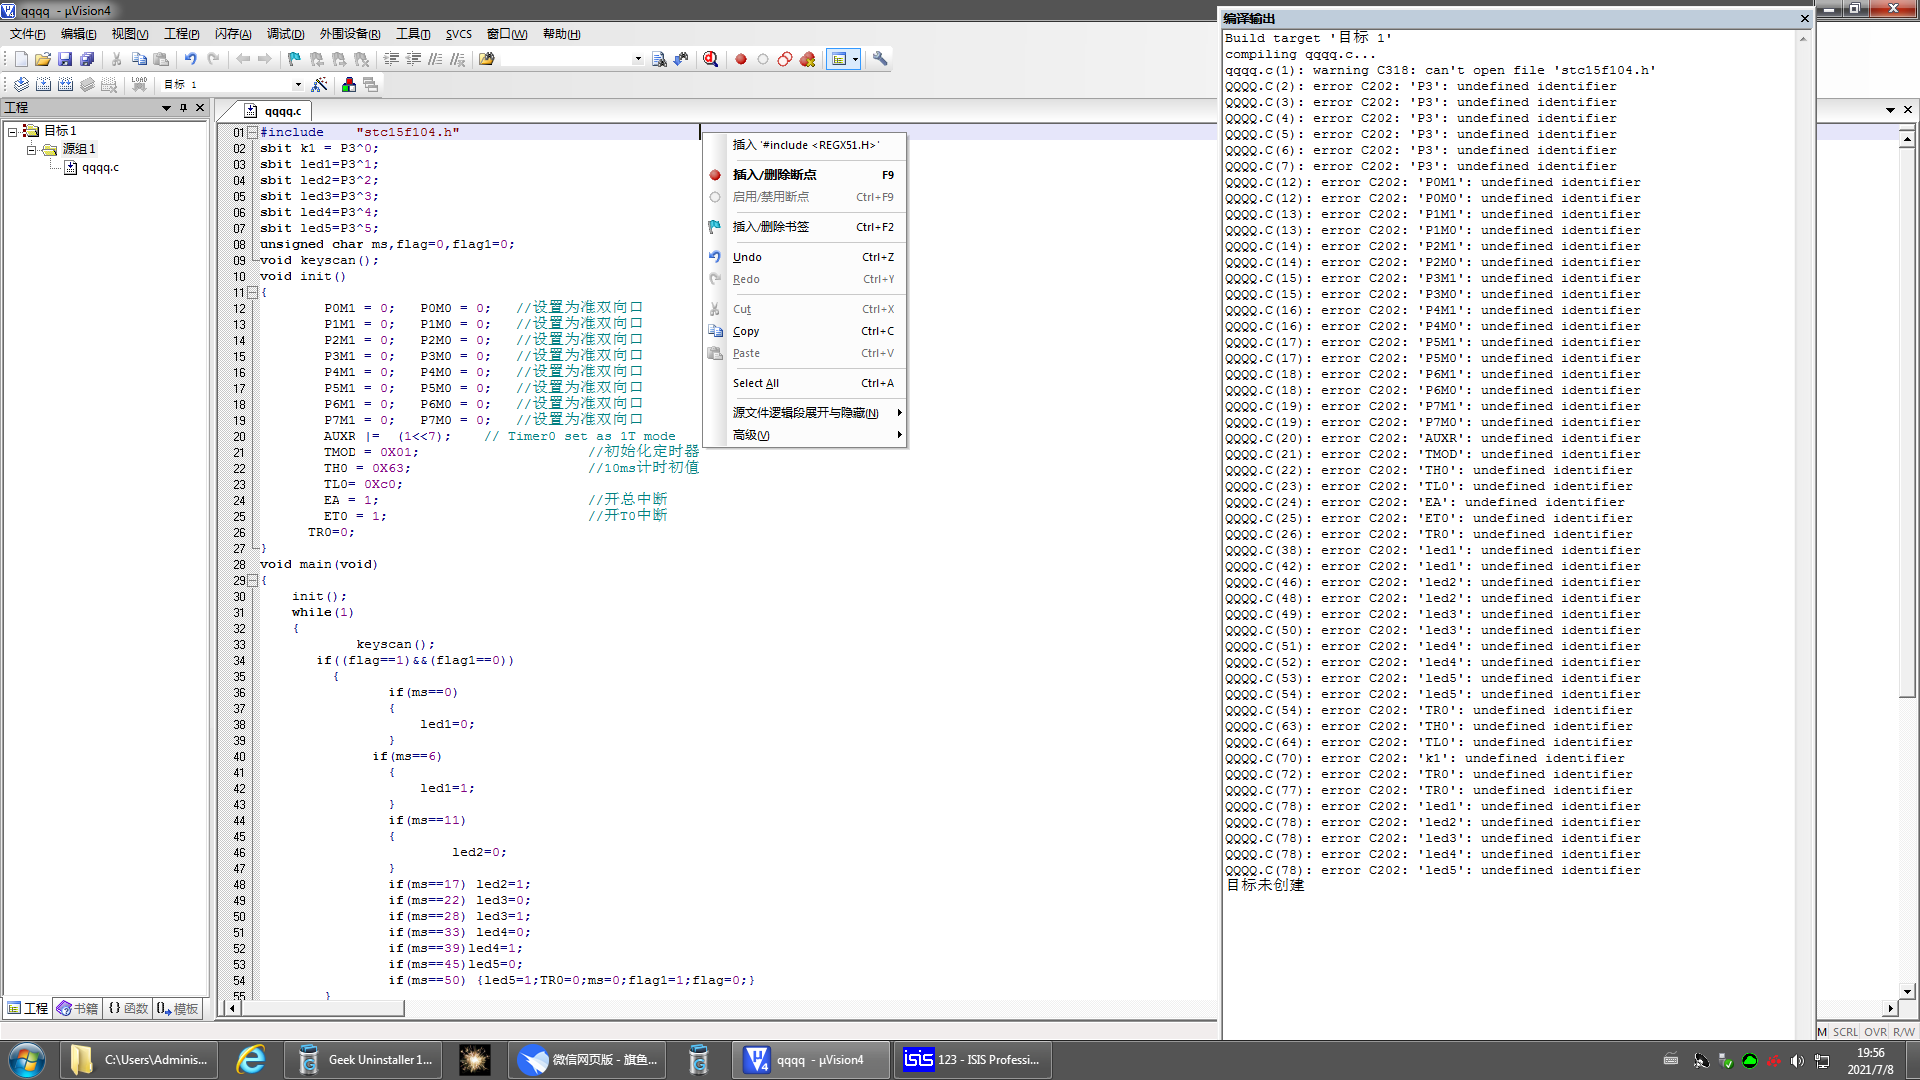This screenshot has height=1080, width=1920.
Task: Click the Cut scissors toolbar icon
Action: [117, 59]
